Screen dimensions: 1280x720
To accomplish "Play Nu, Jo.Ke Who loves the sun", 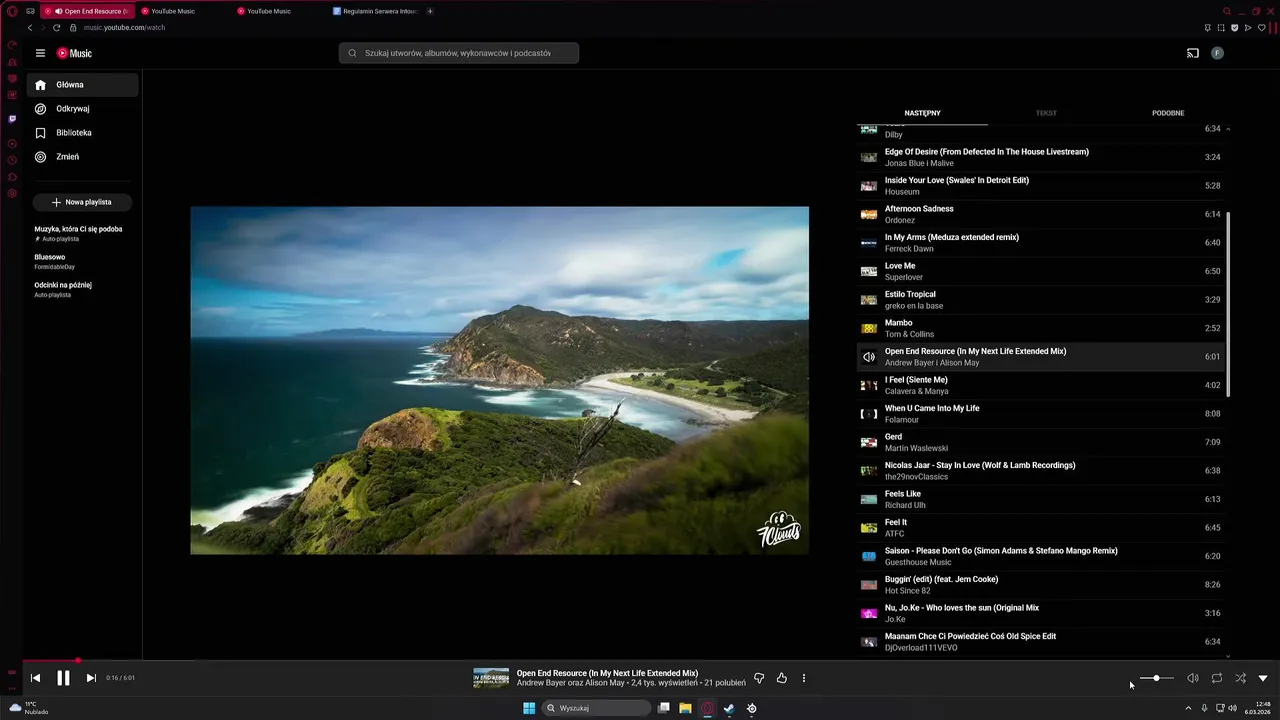I will [x=1040, y=613].
